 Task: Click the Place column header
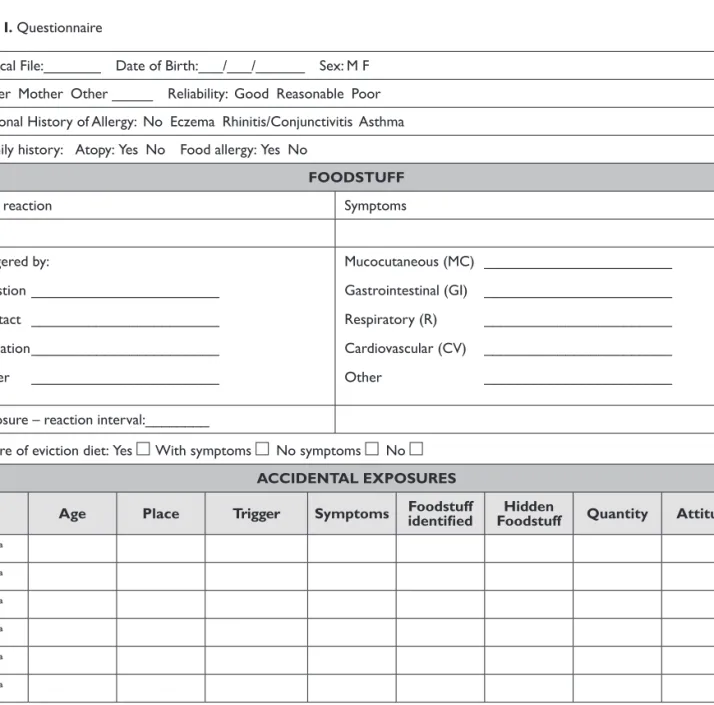161,514
